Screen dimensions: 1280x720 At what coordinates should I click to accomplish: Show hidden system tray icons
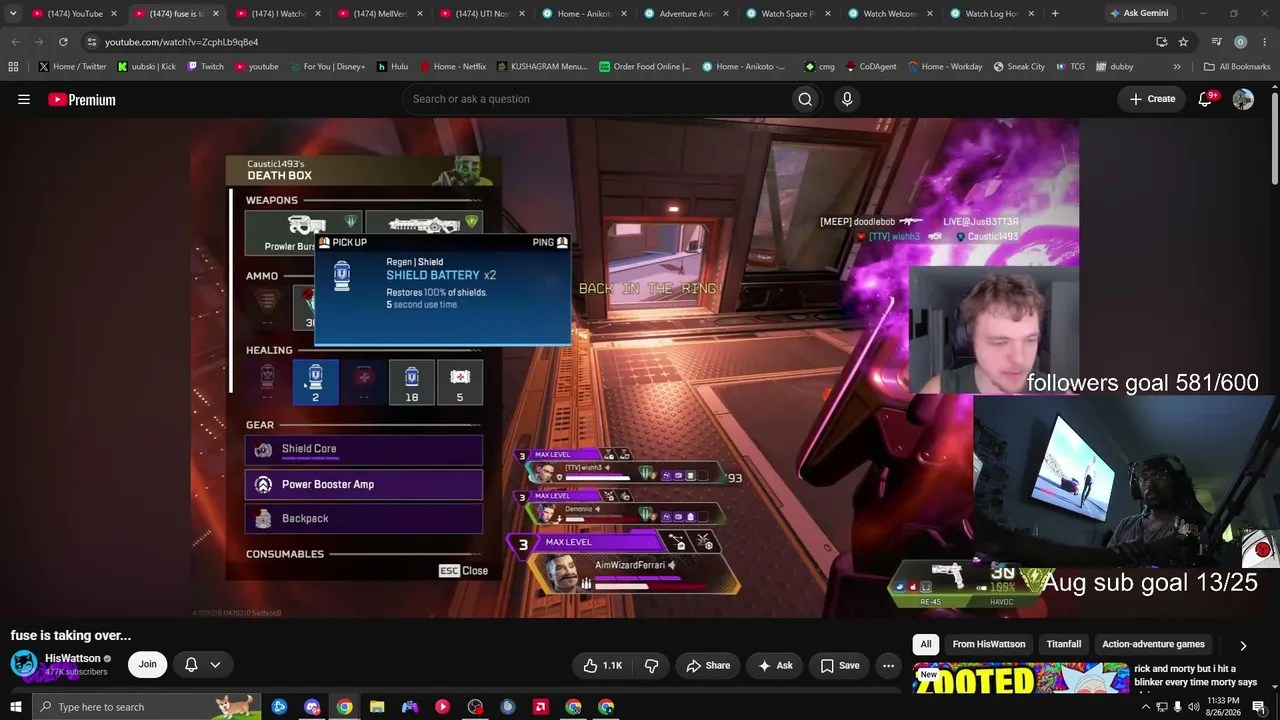pos(1146,707)
